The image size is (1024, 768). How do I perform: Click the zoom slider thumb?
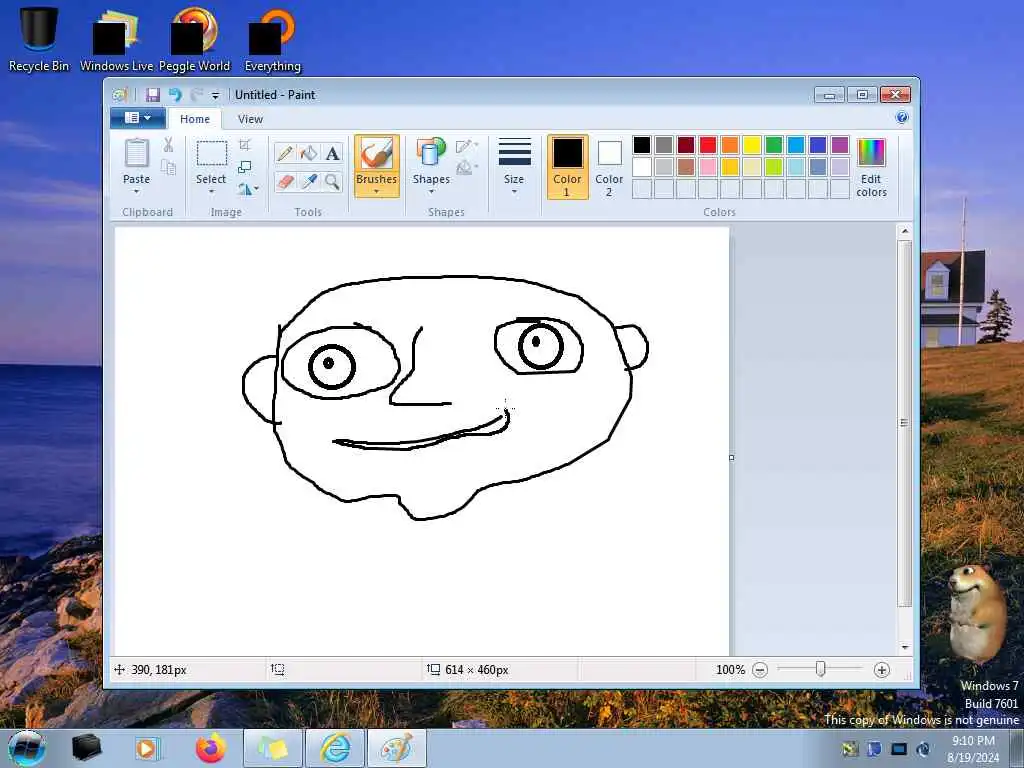tap(821, 669)
